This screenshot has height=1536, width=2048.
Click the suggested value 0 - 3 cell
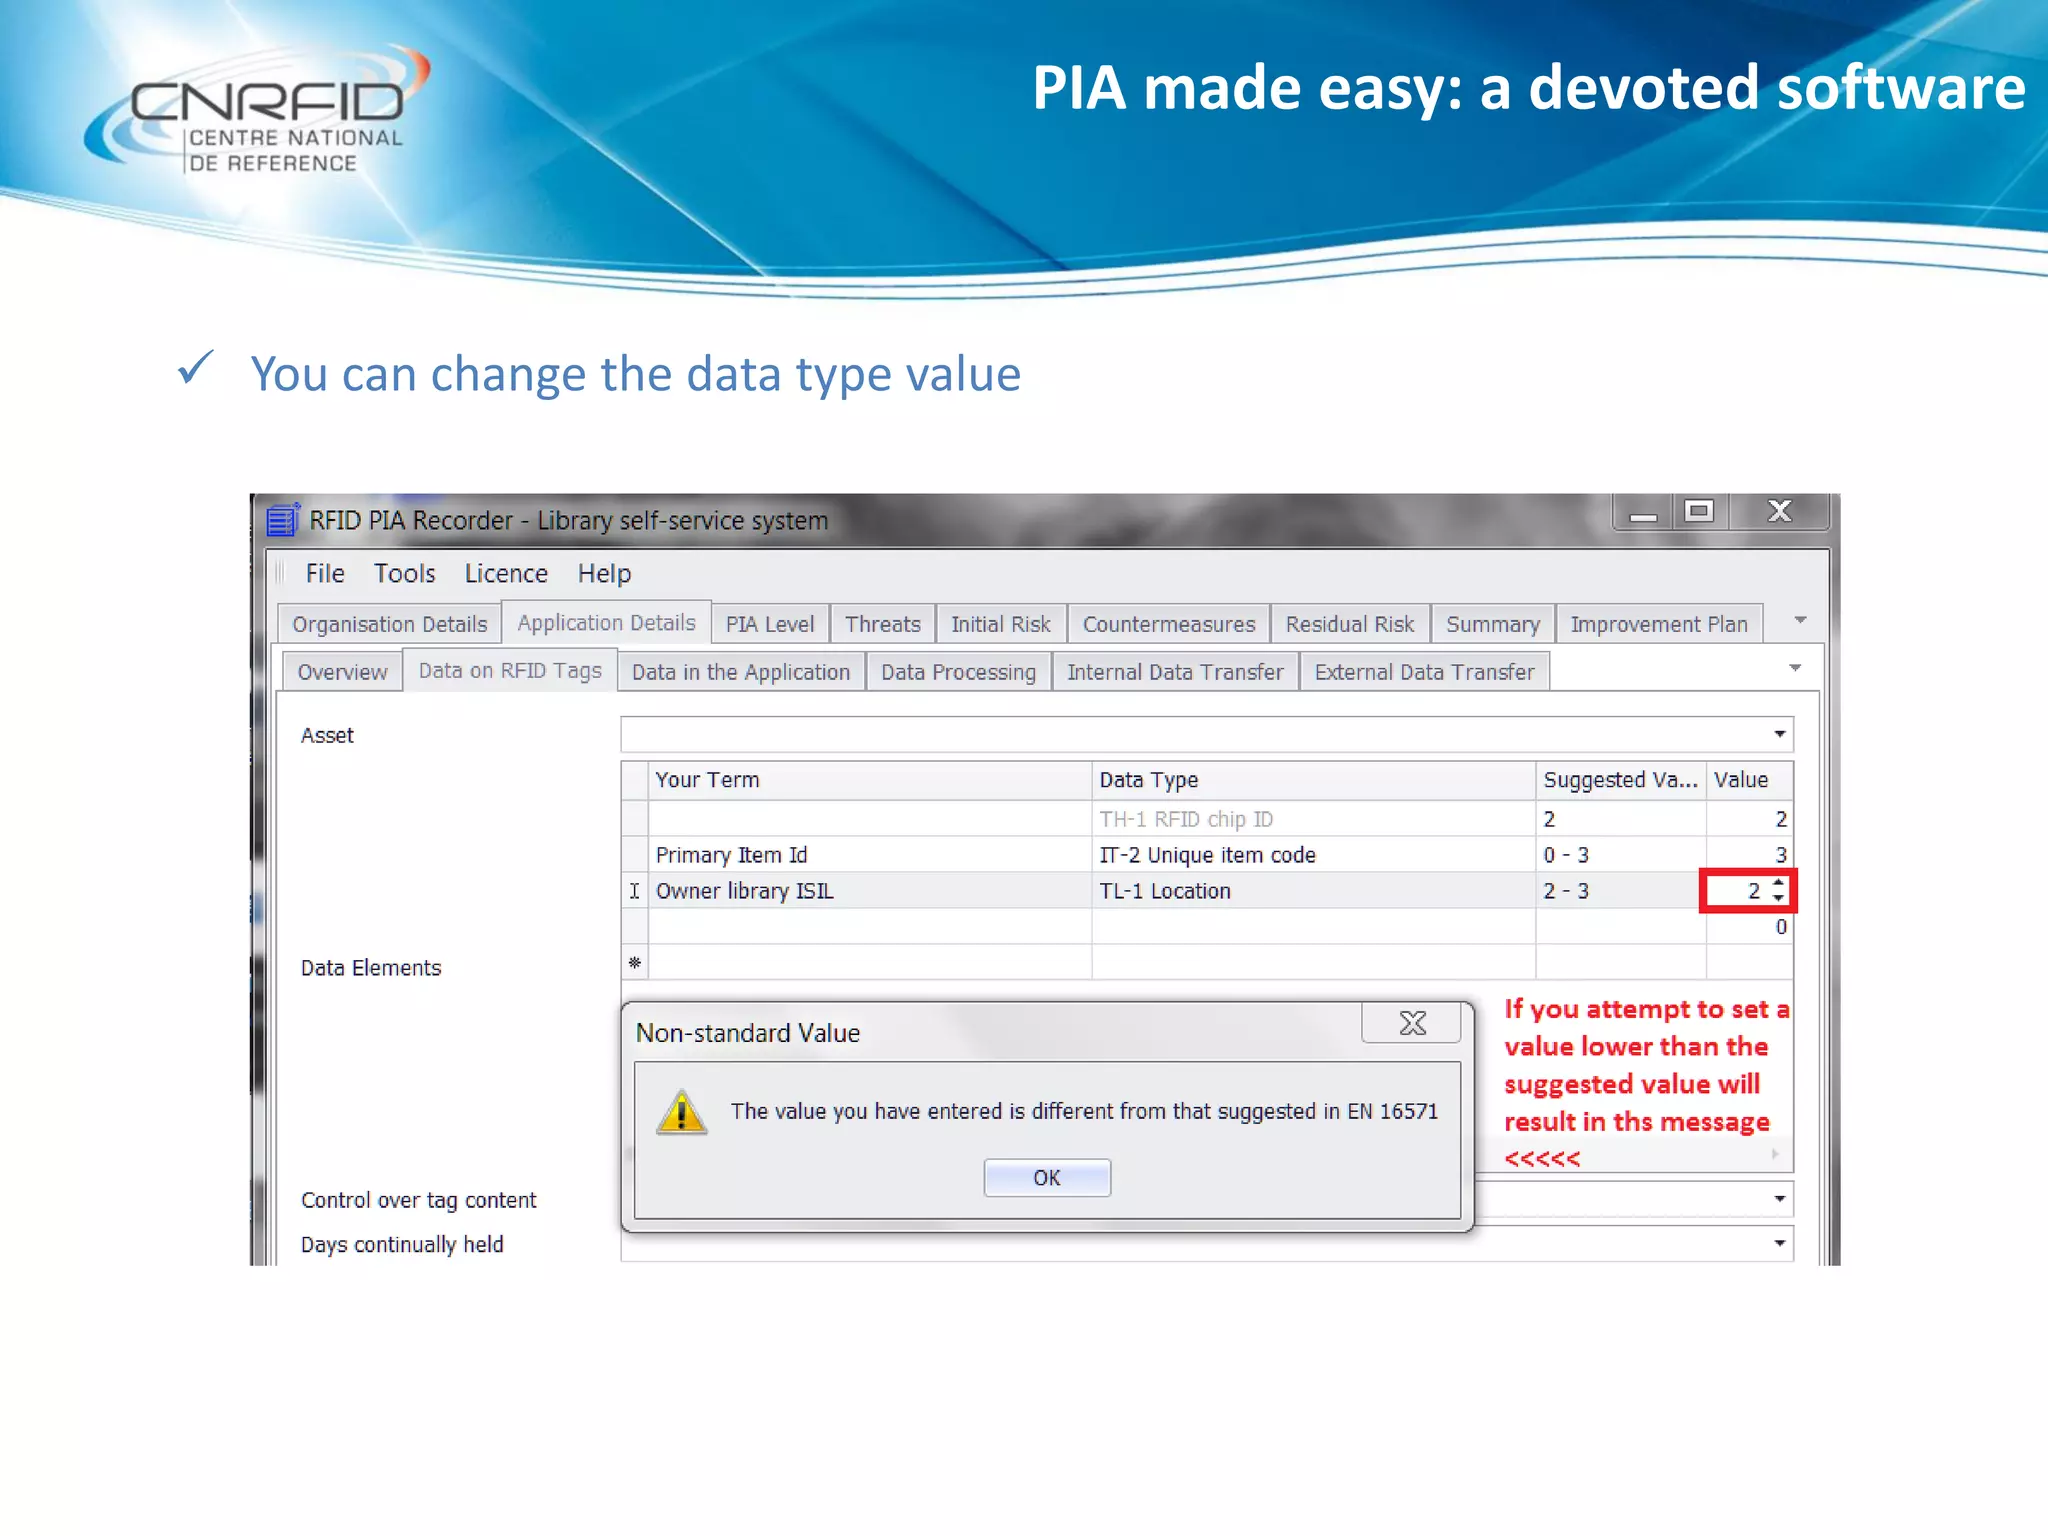coord(1621,855)
